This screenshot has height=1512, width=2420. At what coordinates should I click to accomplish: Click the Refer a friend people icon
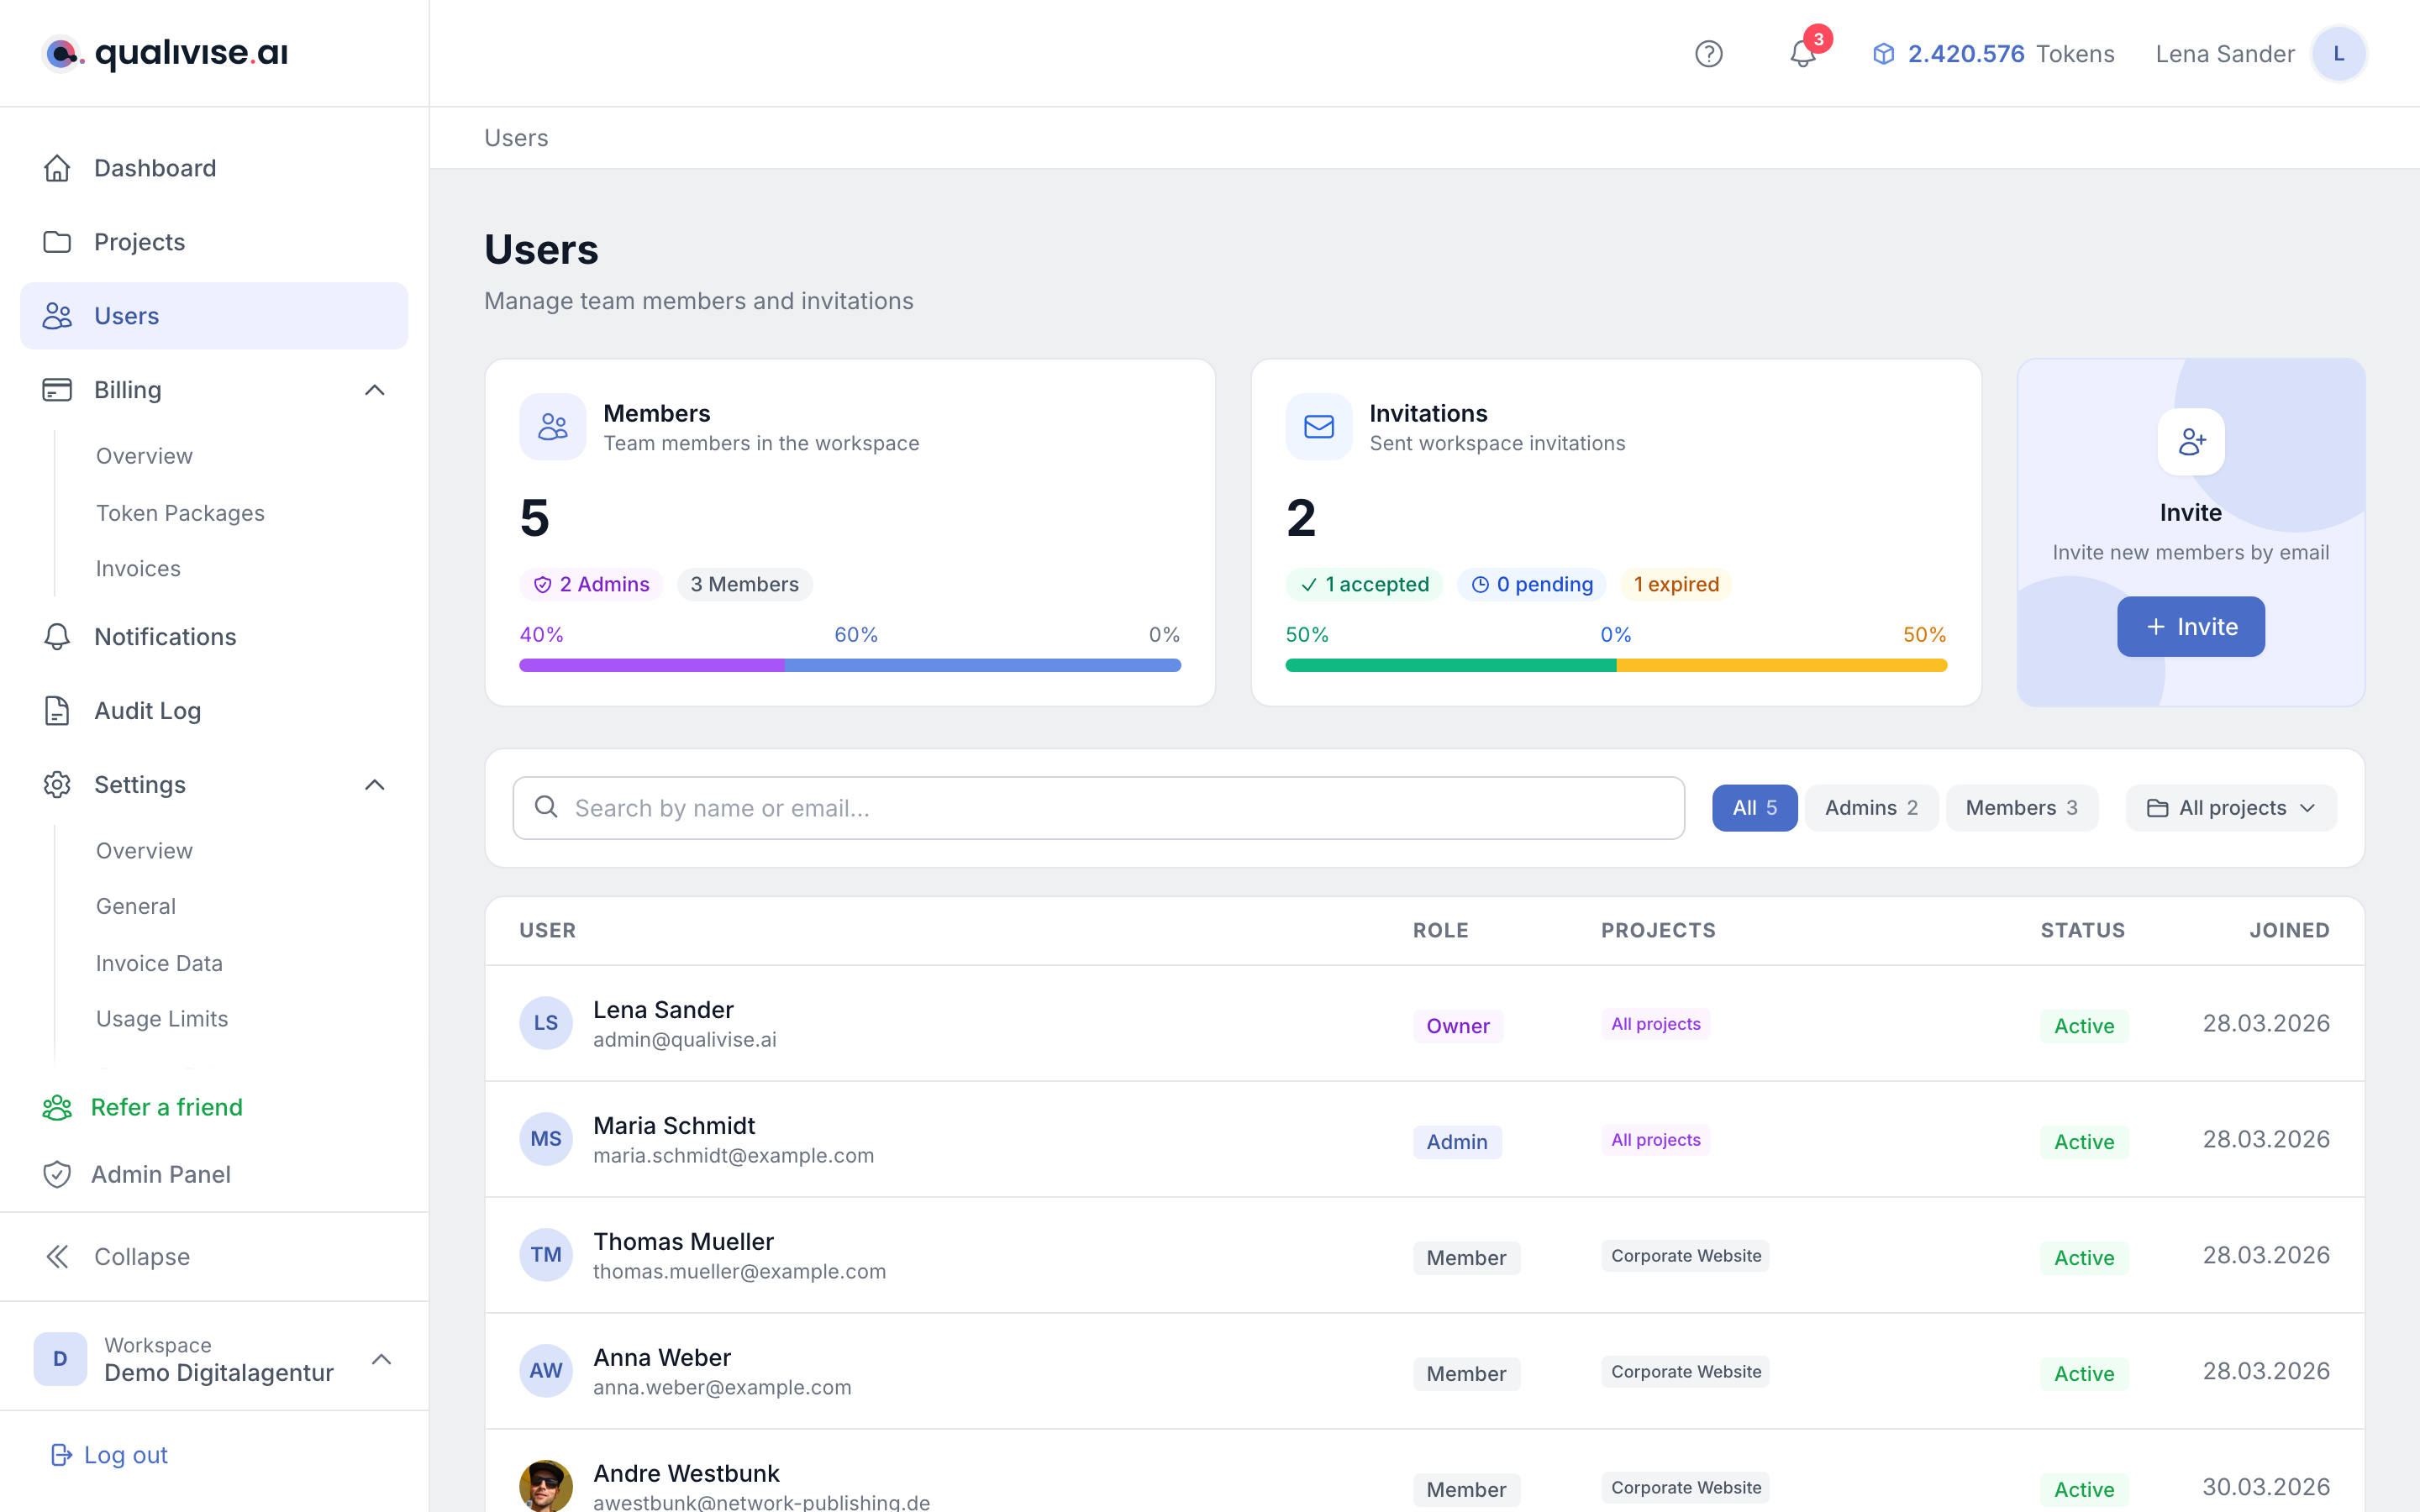(x=57, y=1107)
